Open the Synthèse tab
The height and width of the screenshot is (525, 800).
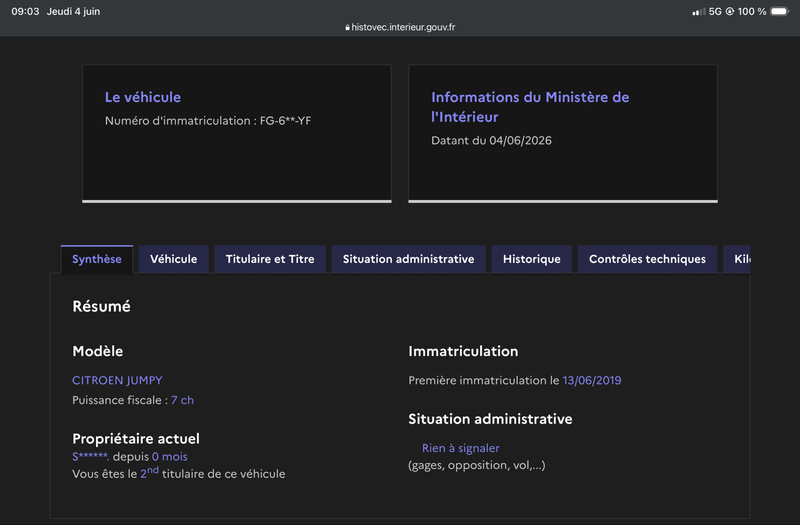tap(97, 259)
